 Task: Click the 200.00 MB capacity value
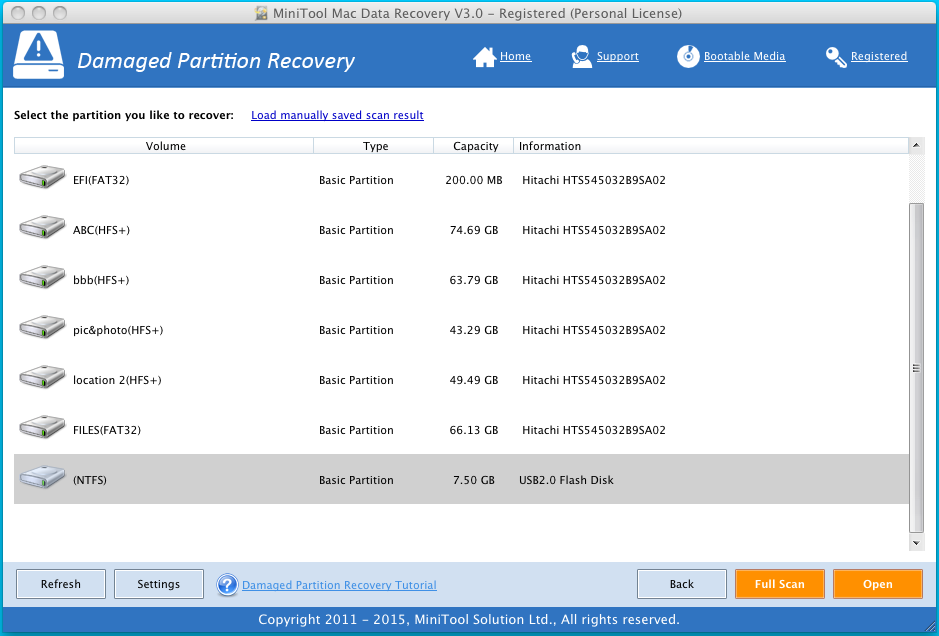pyautogui.click(x=474, y=180)
